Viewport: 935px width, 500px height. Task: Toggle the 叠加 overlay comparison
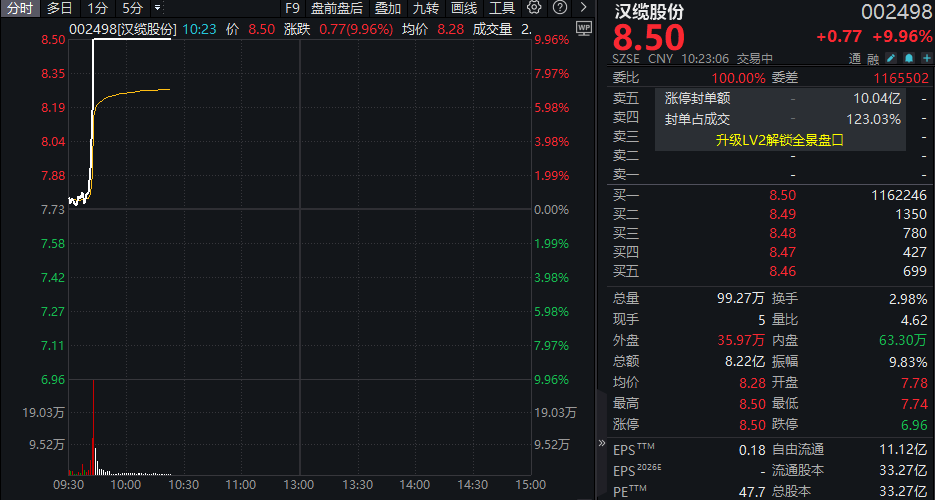click(x=388, y=8)
